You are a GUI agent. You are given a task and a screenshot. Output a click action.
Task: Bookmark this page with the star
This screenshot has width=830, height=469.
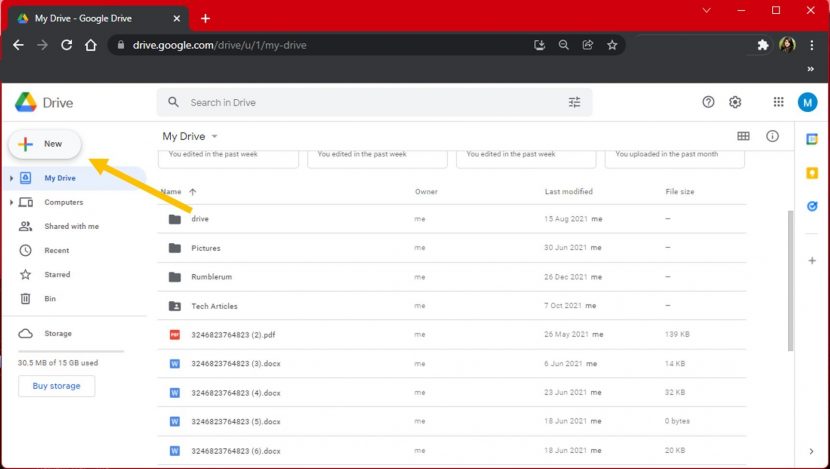[612, 45]
